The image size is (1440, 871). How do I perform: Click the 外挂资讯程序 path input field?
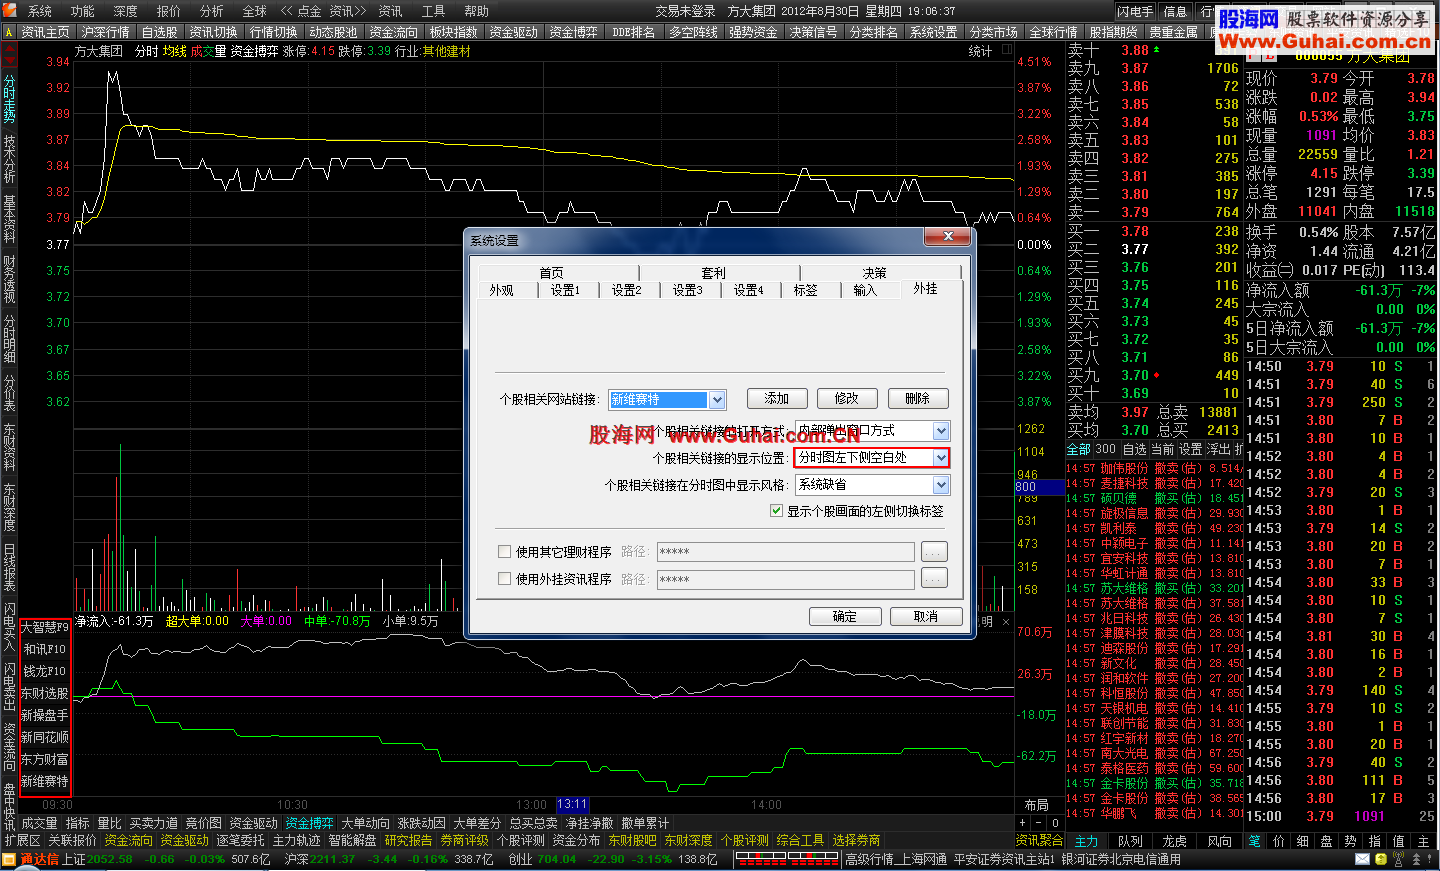785,579
